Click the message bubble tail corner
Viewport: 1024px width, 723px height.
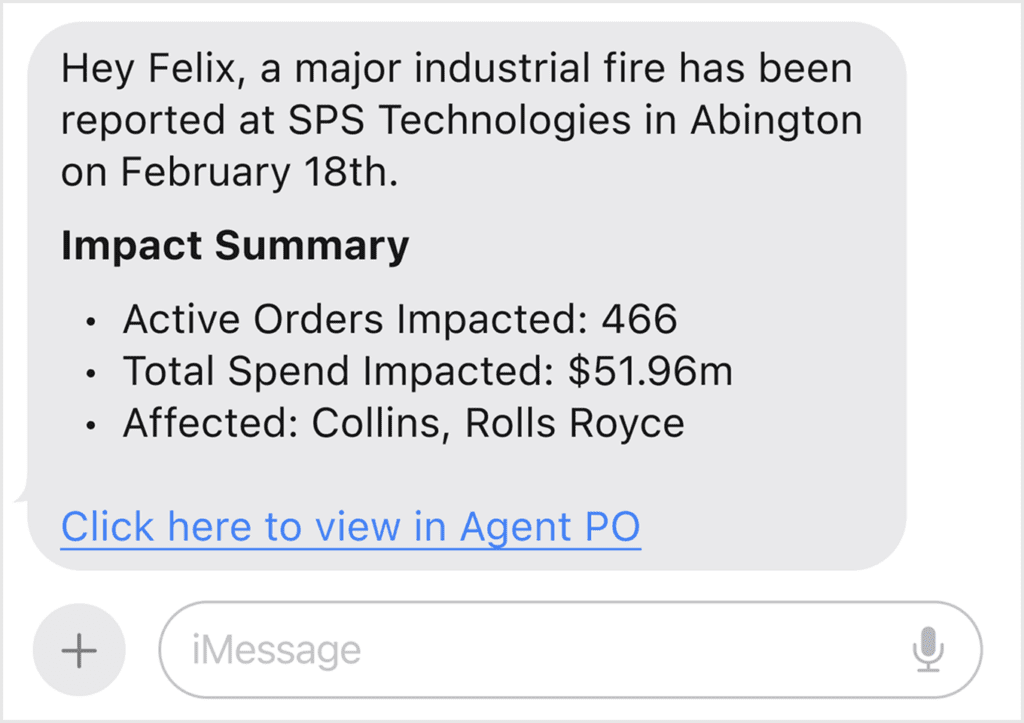click(x=24, y=492)
